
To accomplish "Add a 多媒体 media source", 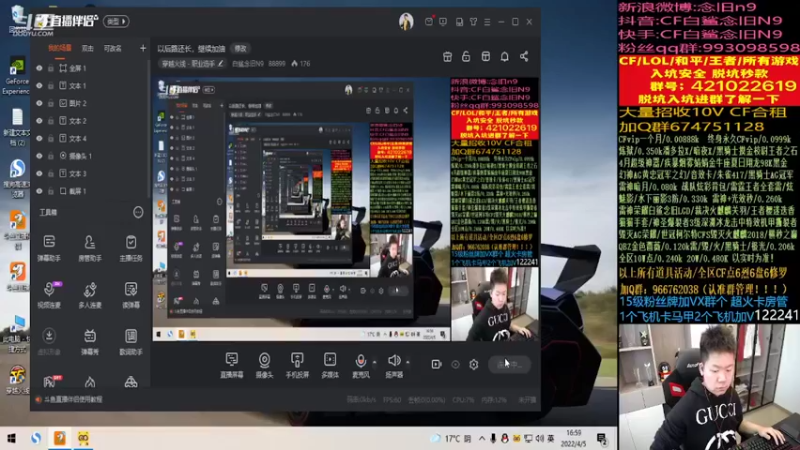I will 330,365.
